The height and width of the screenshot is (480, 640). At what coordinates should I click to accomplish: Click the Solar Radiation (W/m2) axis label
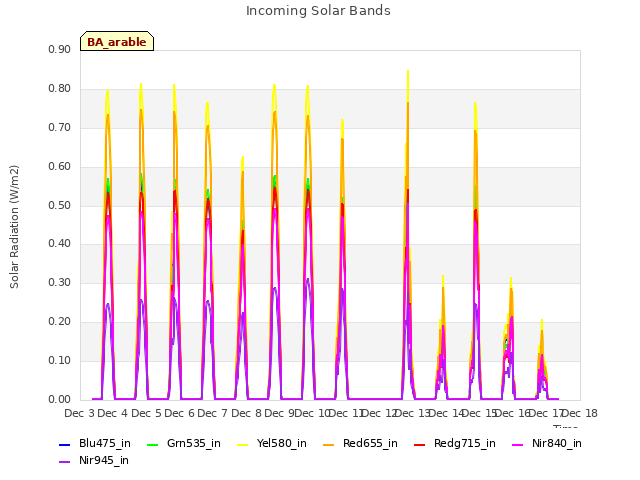(14, 227)
